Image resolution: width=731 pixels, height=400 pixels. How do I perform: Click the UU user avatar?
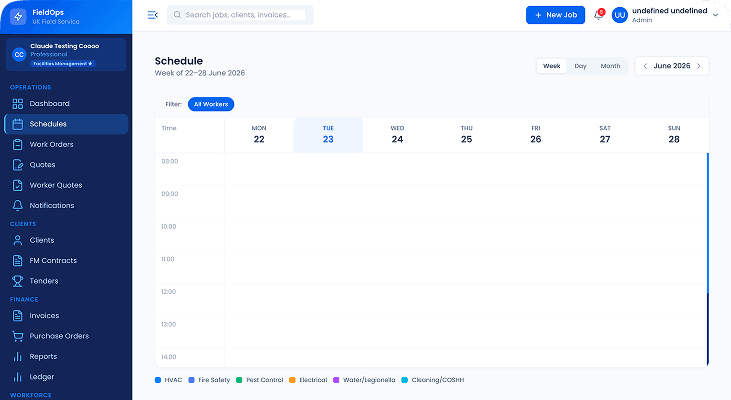(620, 15)
